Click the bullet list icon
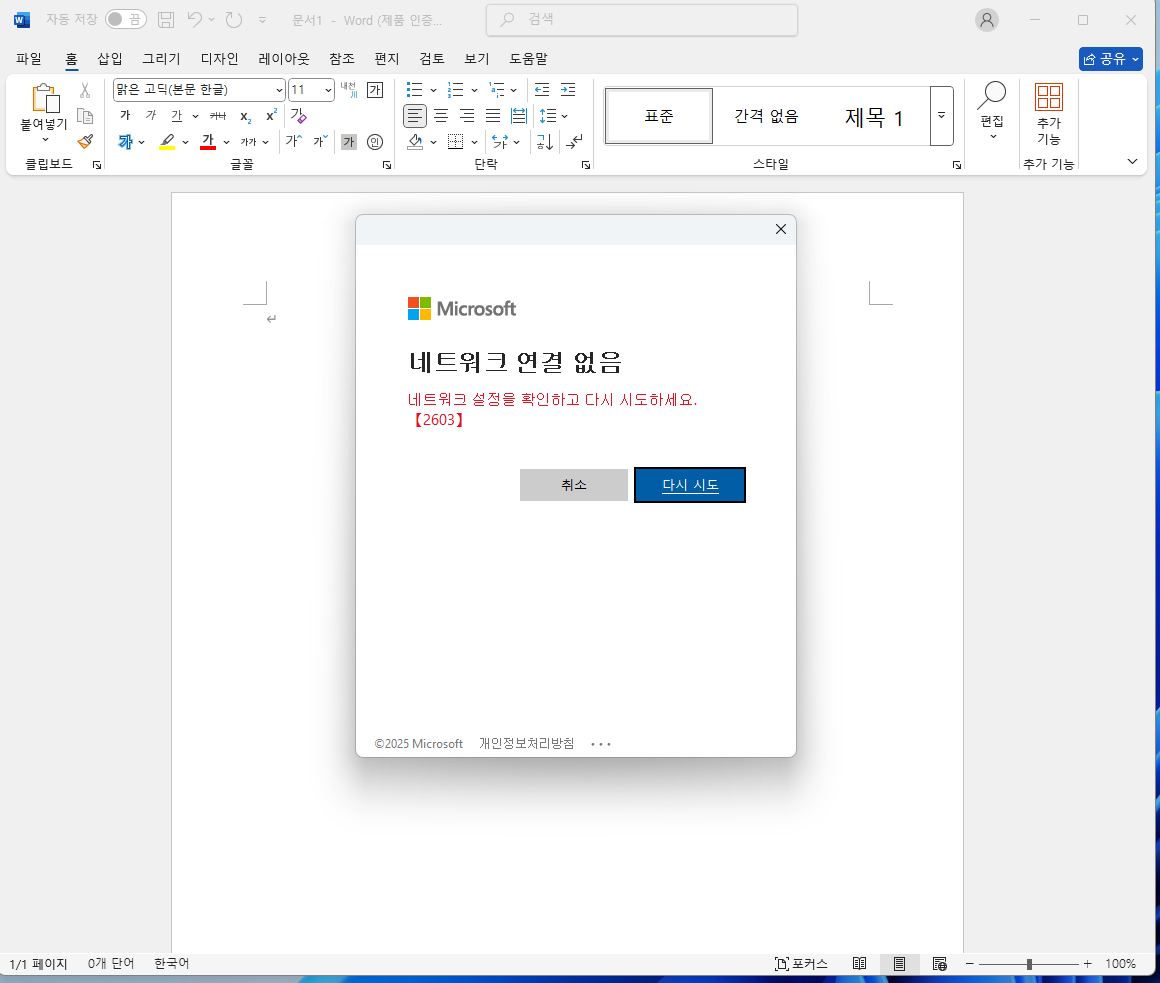 pos(414,90)
